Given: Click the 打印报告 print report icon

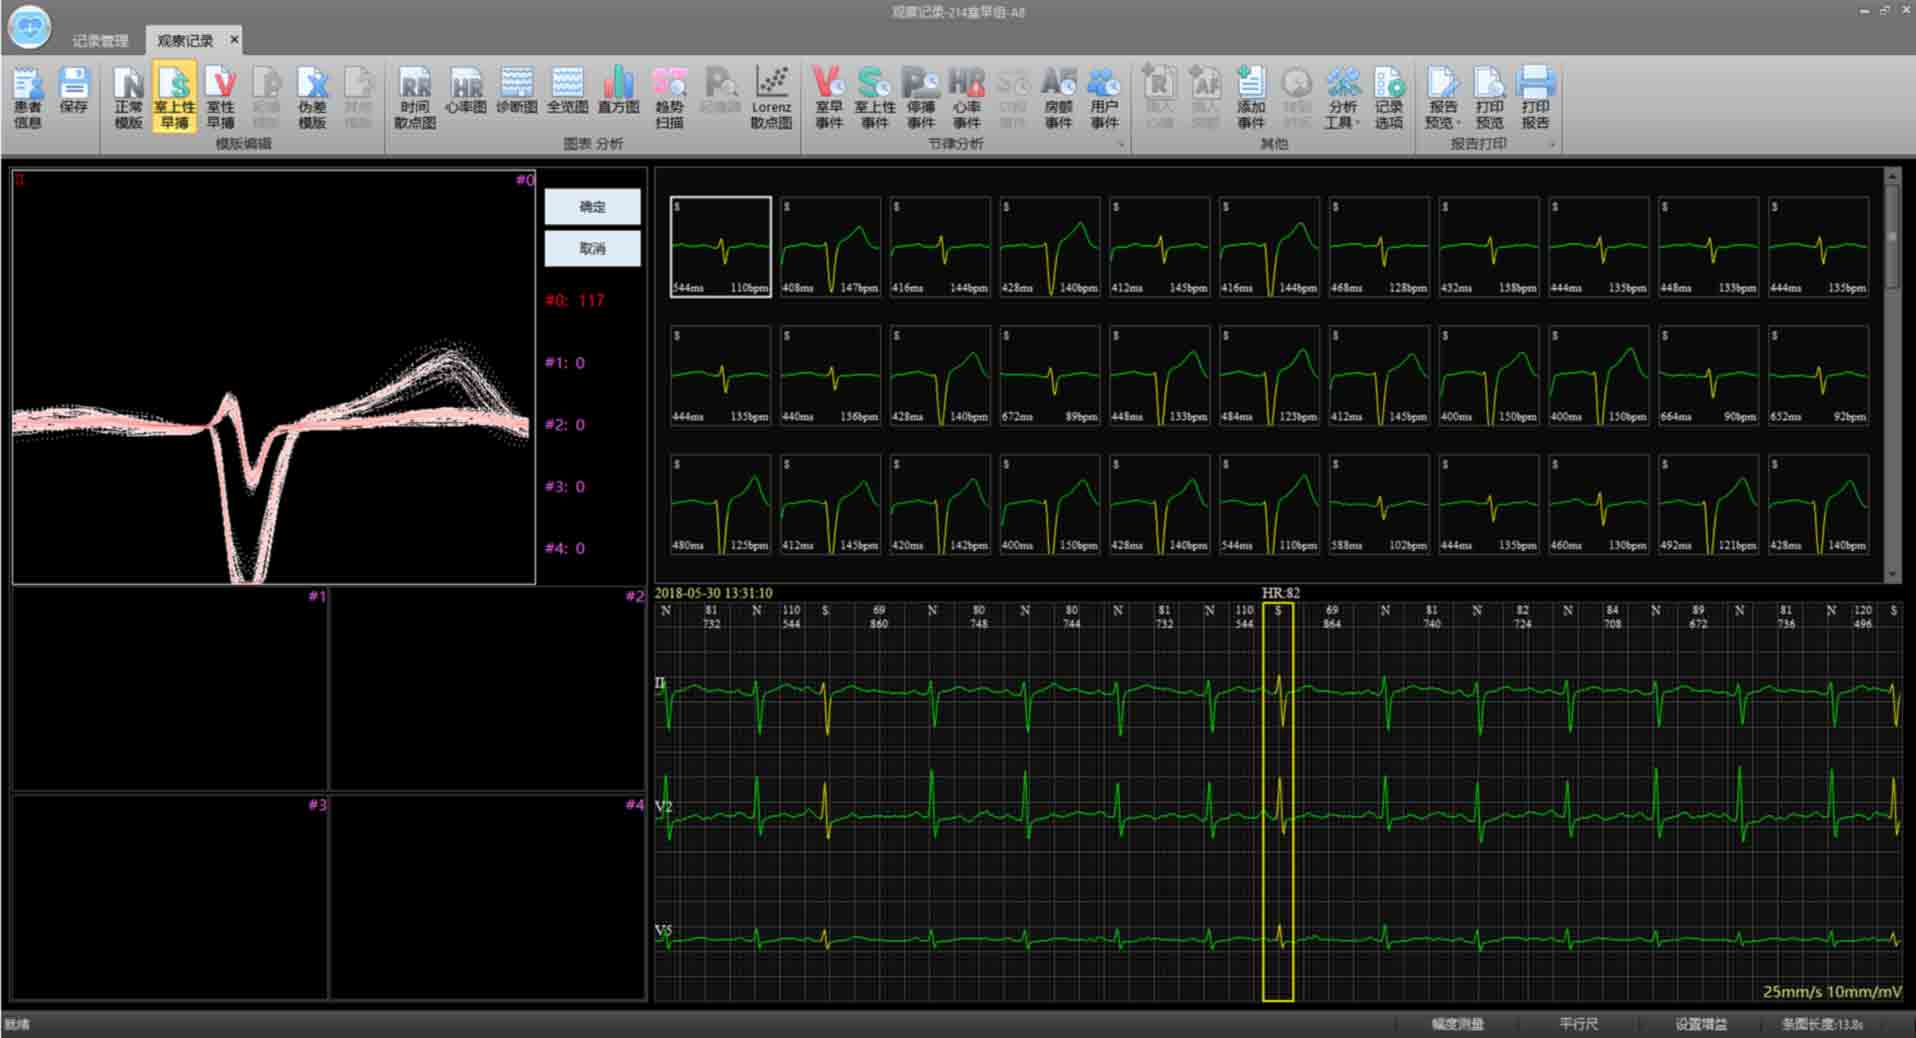Looking at the screenshot, I should pos(1535,98).
